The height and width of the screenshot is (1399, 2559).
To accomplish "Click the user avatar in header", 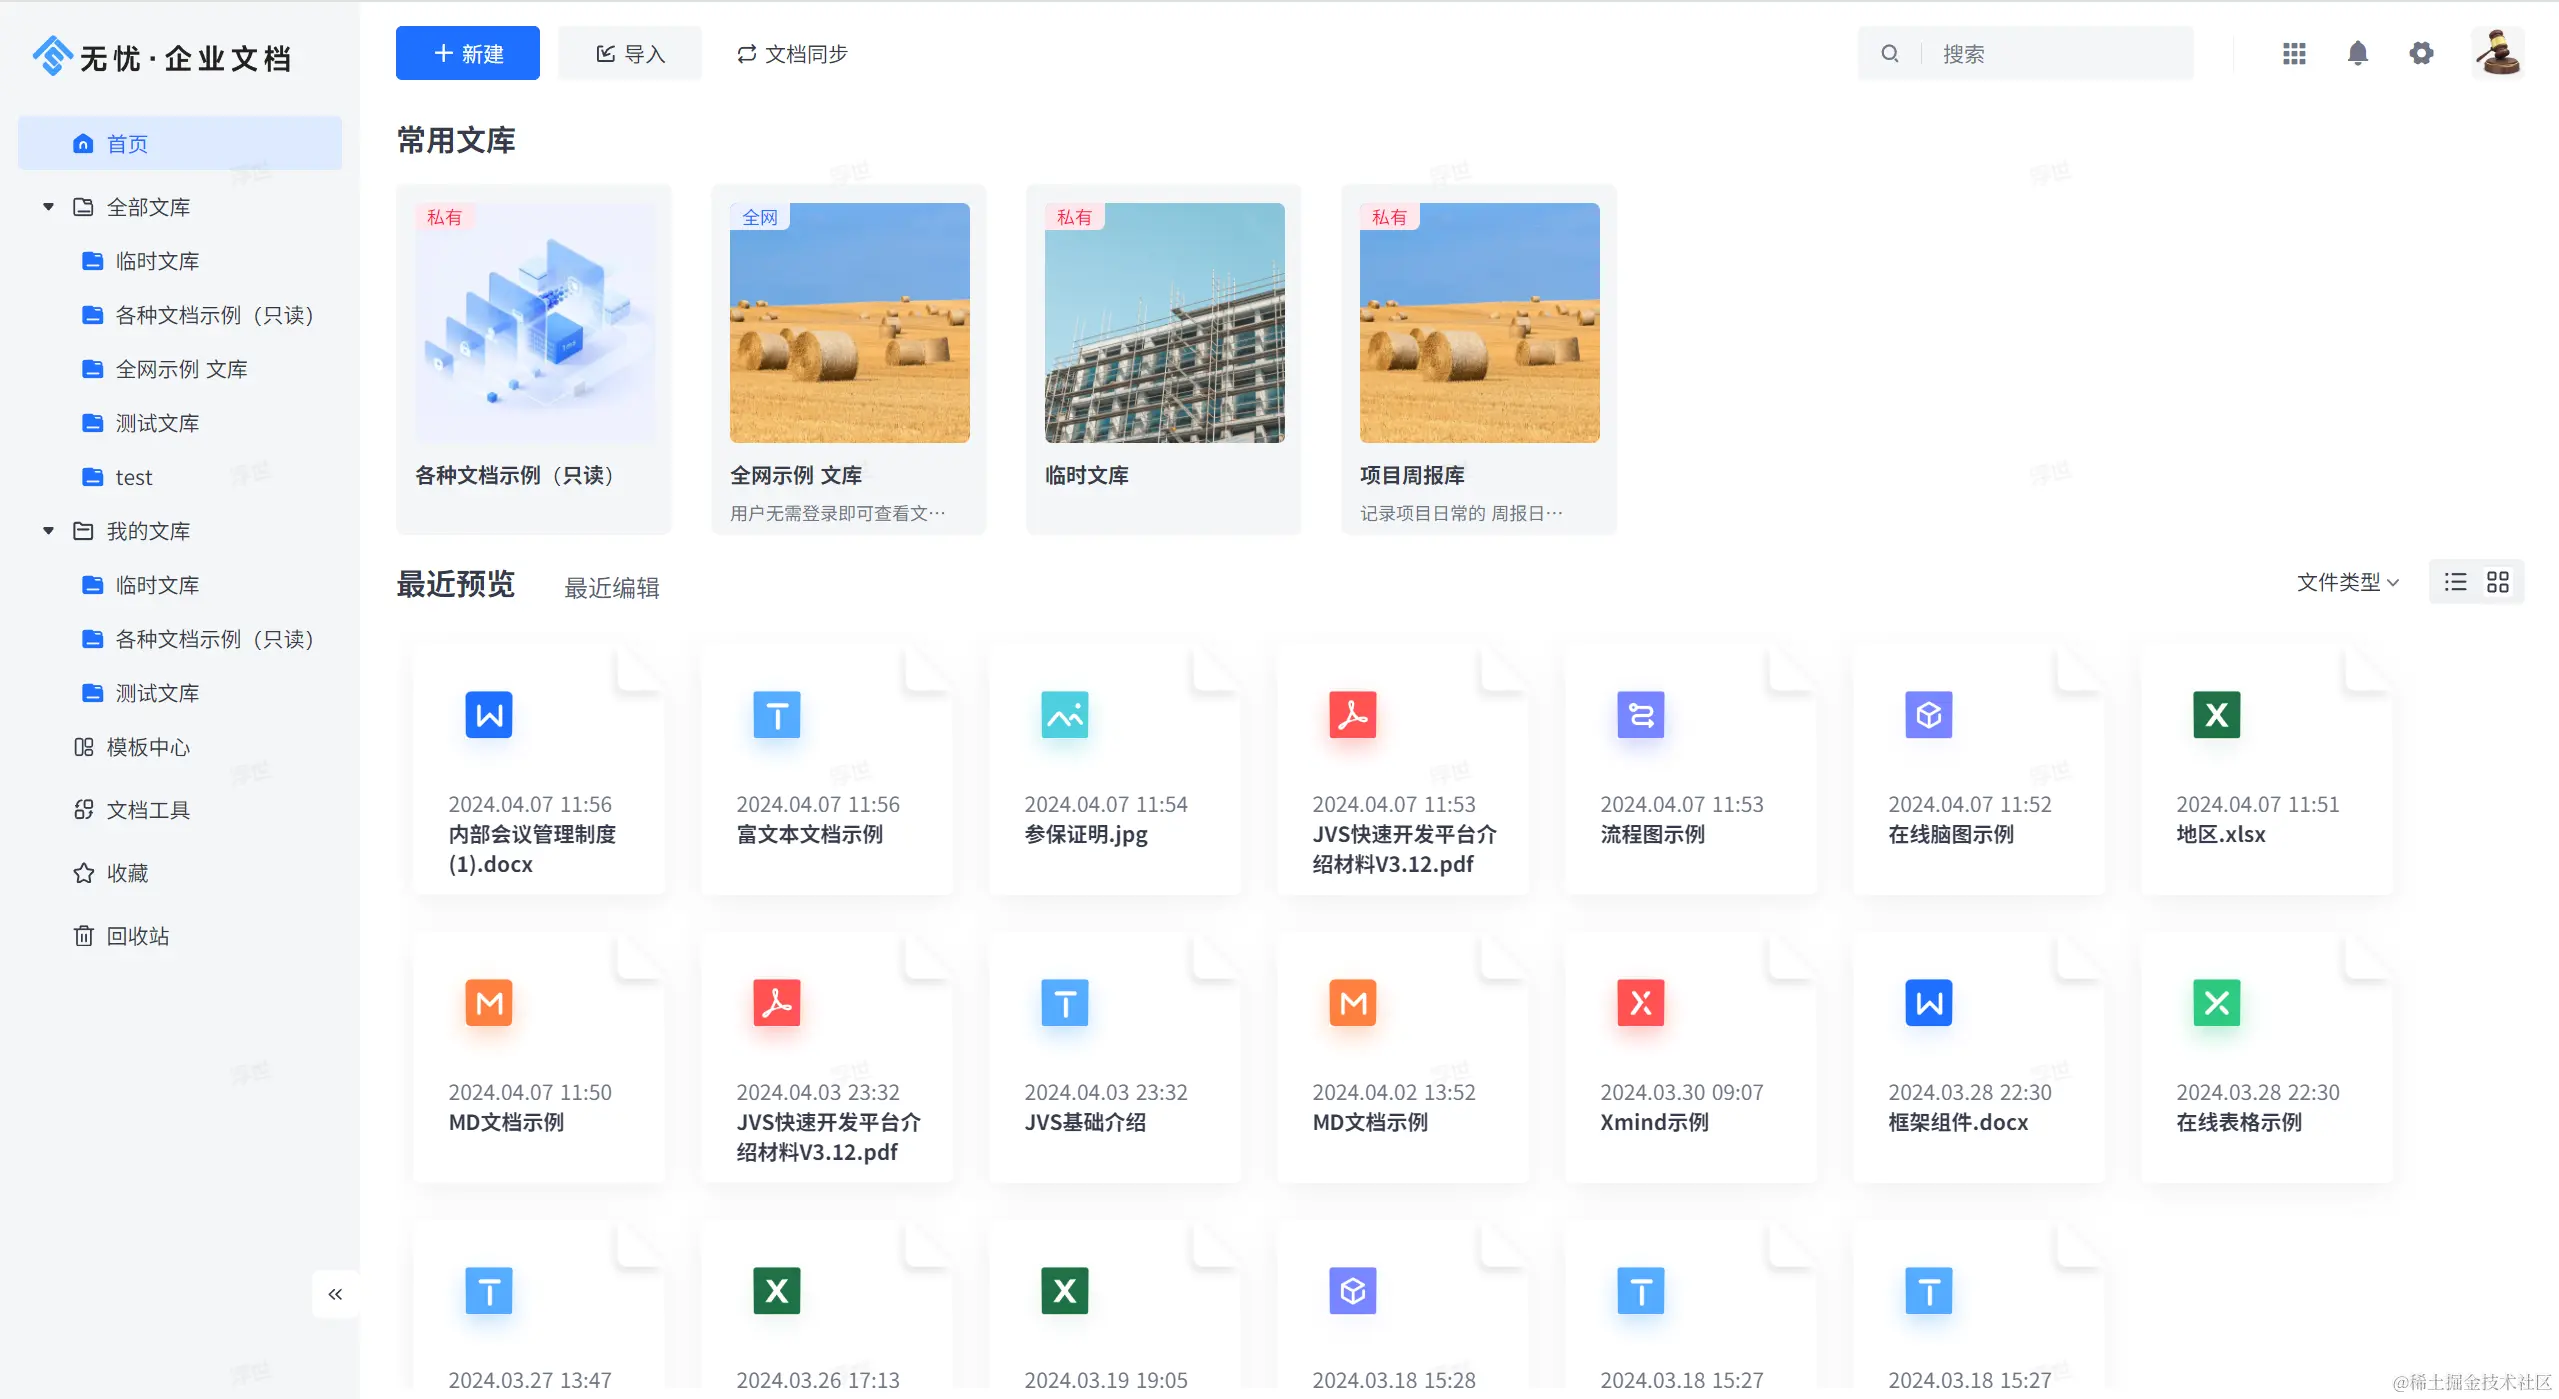I will [x=2497, y=54].
